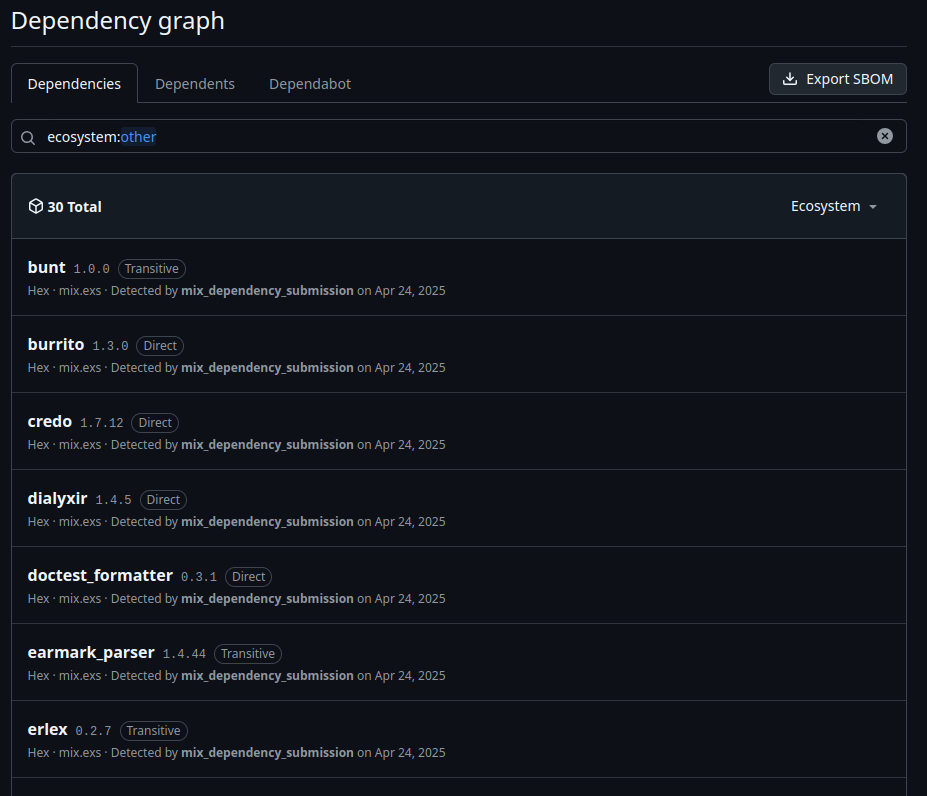
Task: Click version 1.0.0 of bunt
Action: point(92,269)
